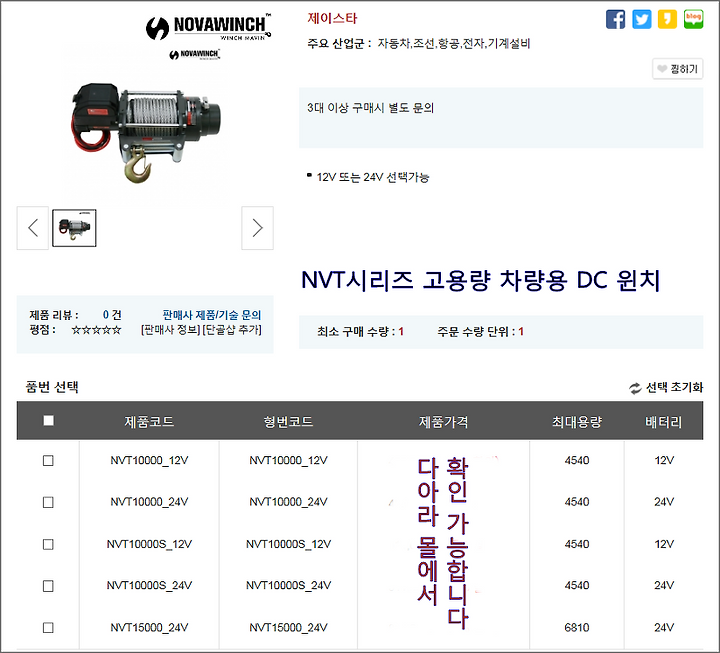Viewport: 720px width, 653px height.
Task: Reset selection with 선택 초기화
Action: coord(674,388)
